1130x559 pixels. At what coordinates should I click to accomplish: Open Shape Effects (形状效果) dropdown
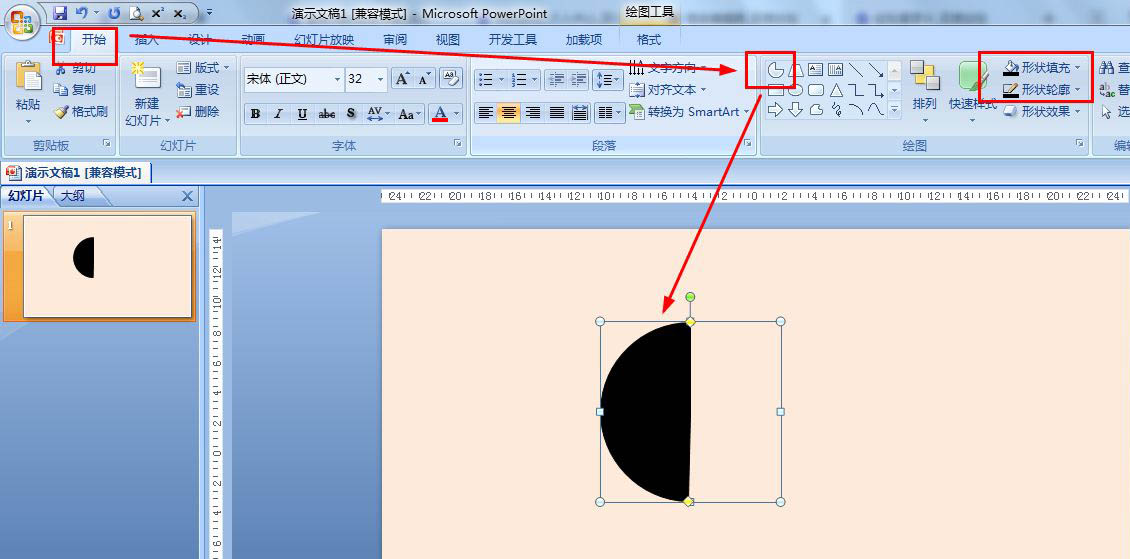tap(1042, 112)
